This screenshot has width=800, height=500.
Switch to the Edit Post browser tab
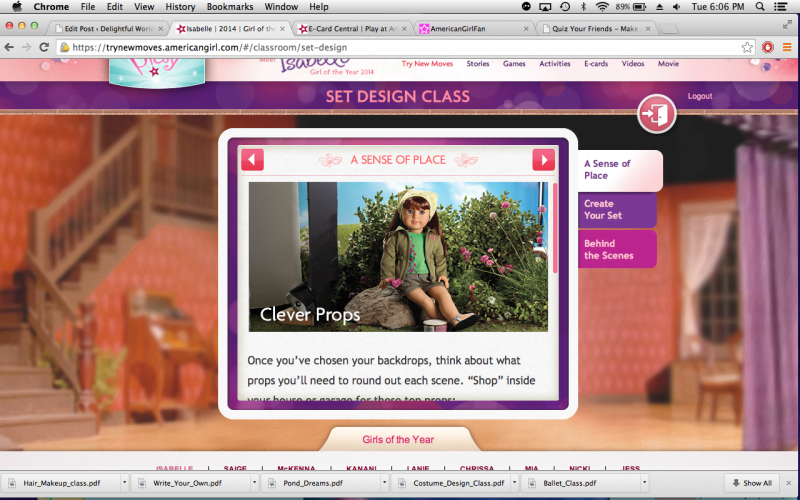108,29
